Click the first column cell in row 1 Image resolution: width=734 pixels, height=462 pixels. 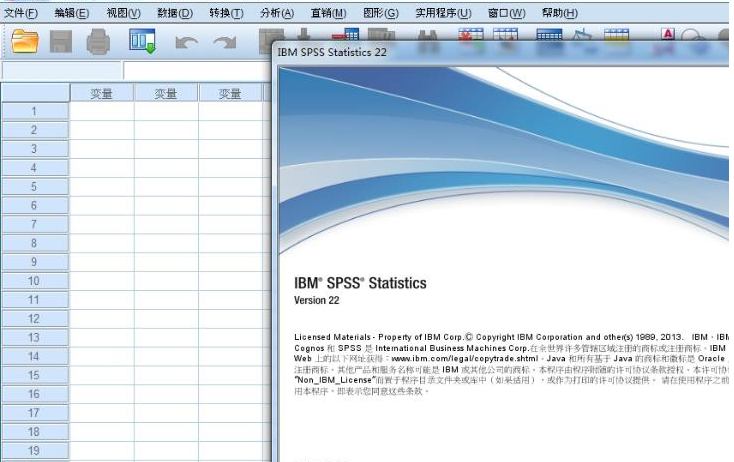point(102,111)
